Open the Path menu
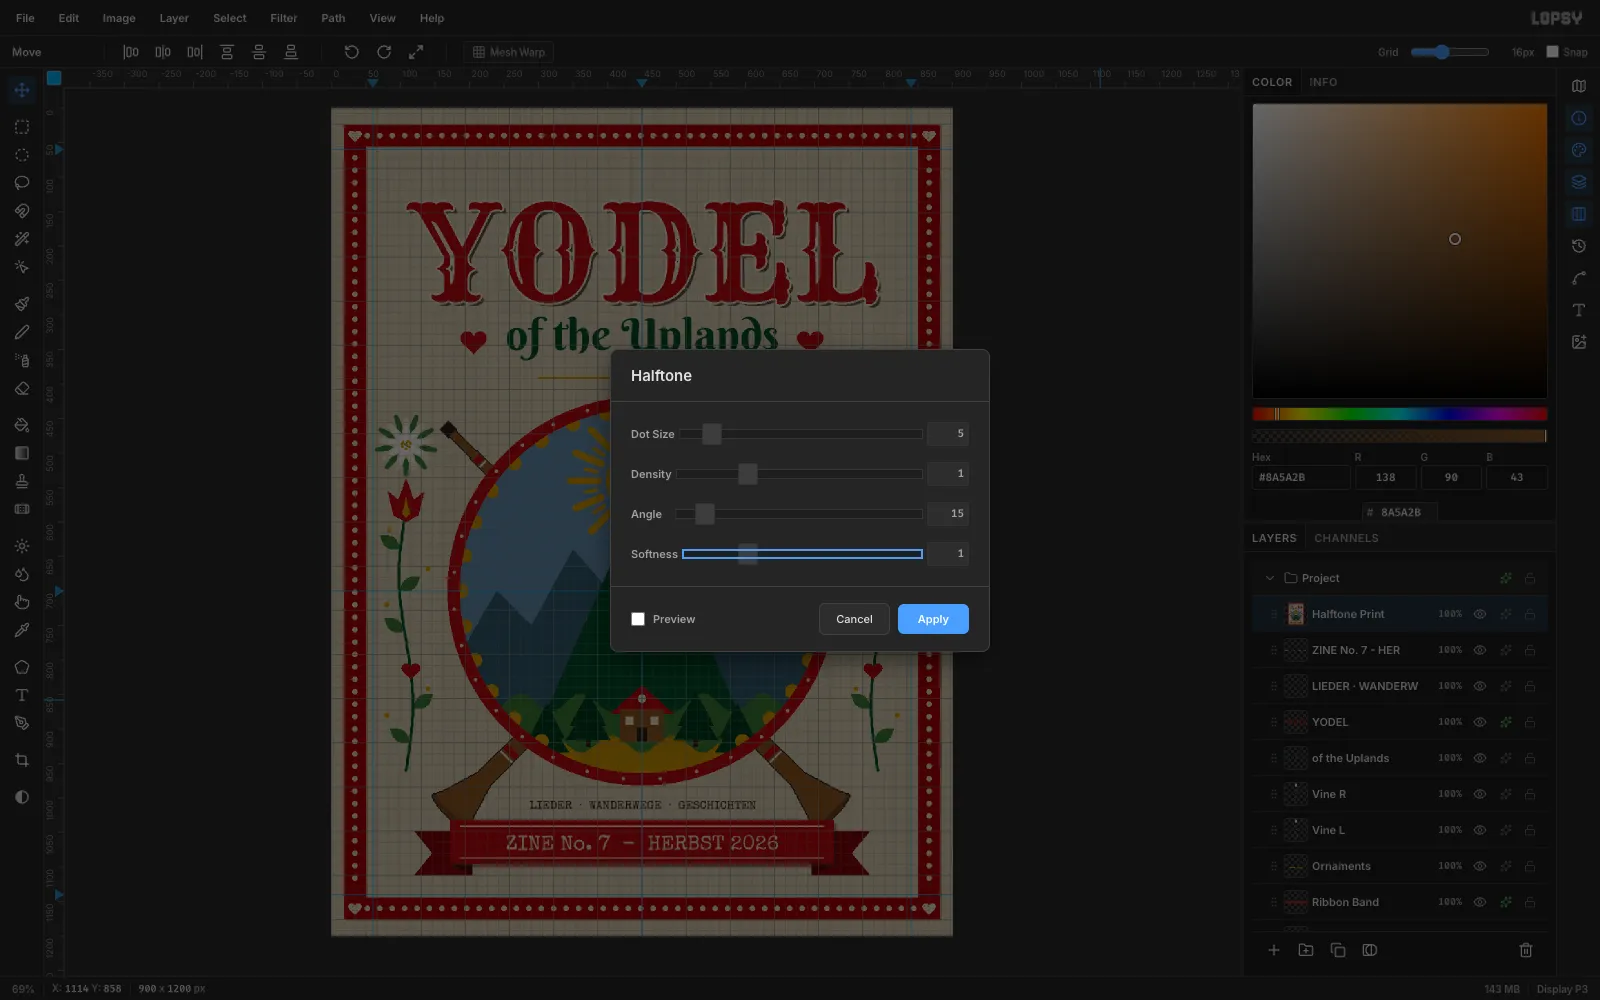 333,18
